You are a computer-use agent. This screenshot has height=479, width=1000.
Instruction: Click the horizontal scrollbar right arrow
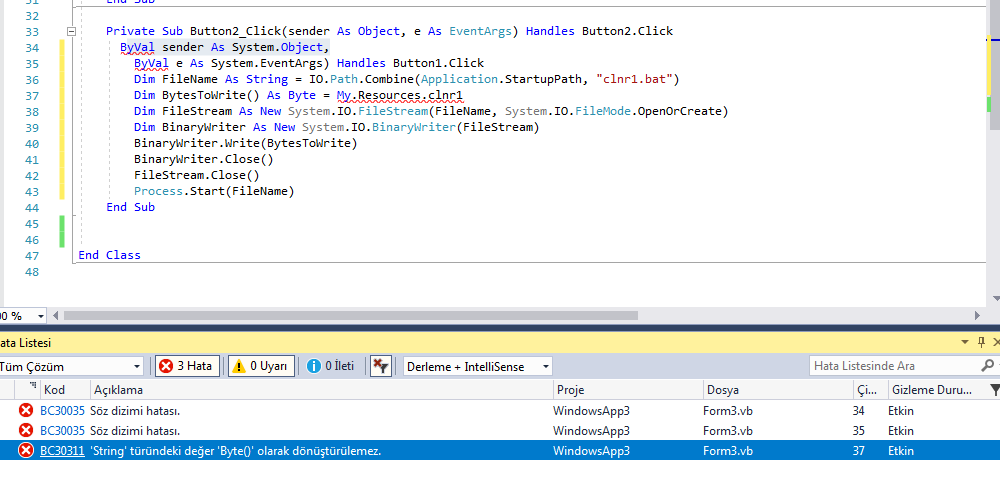click(977, 315)
